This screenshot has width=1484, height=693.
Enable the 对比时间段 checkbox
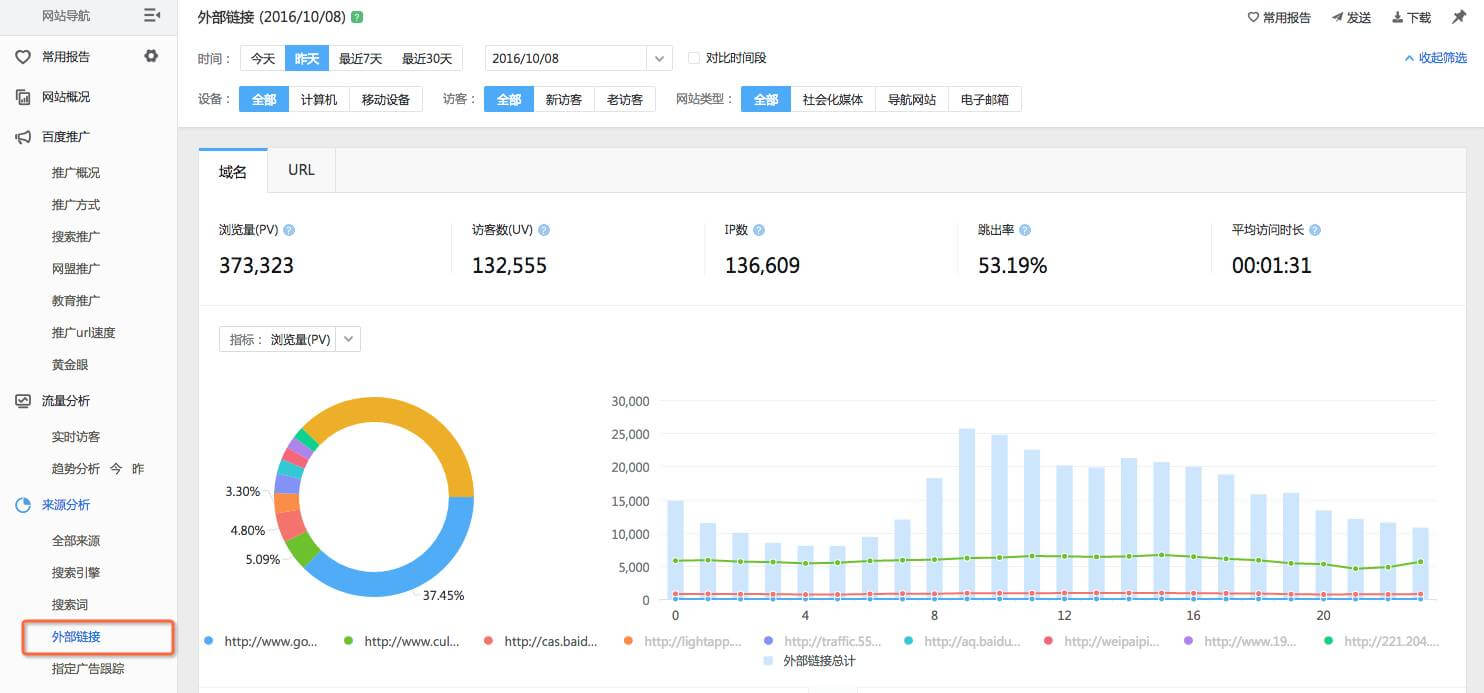click(695, 57)
